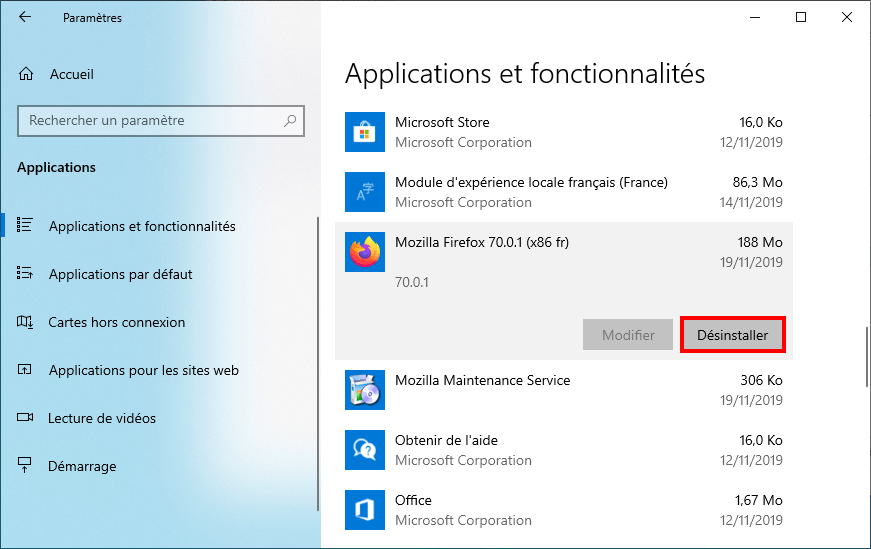871x549 pixels.
Task: Select the Mozilla Maintenance Service icon
Action: pos(364,390)
